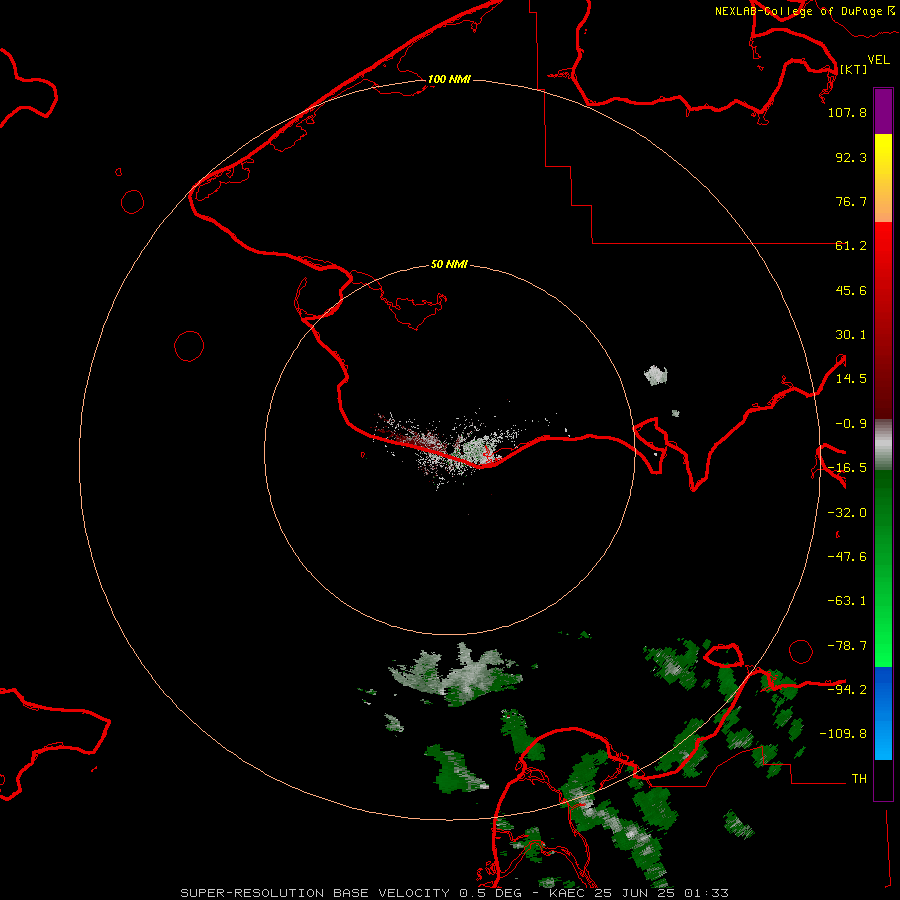Click the VEL product label above the legend
This screenshot has width=900, height=900.
pyautogui.click(x=878, y=60)
